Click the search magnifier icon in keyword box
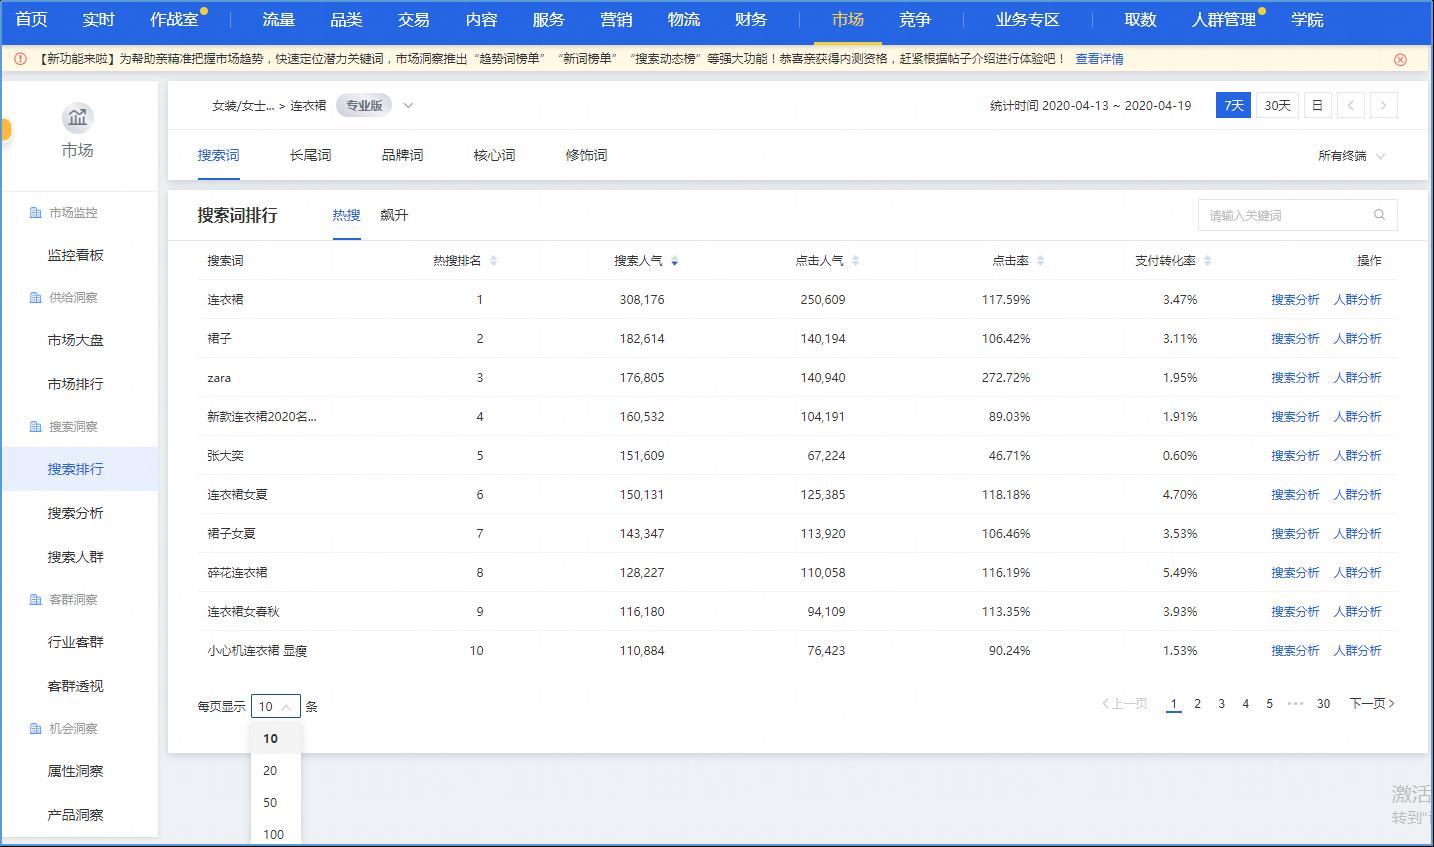Viewport: 1434px width, 847px height. click(1379, 215)
